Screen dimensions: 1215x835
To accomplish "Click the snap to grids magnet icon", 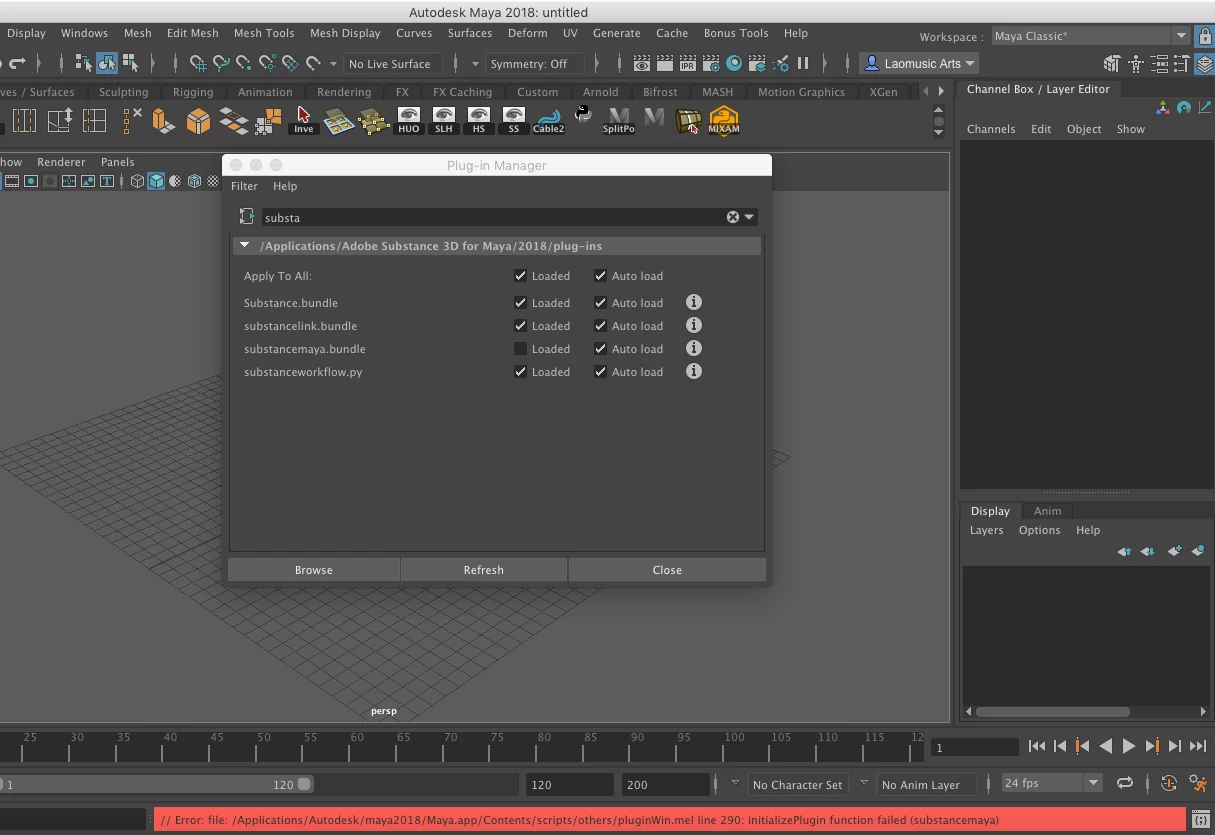I will click(x=198, y=63).
